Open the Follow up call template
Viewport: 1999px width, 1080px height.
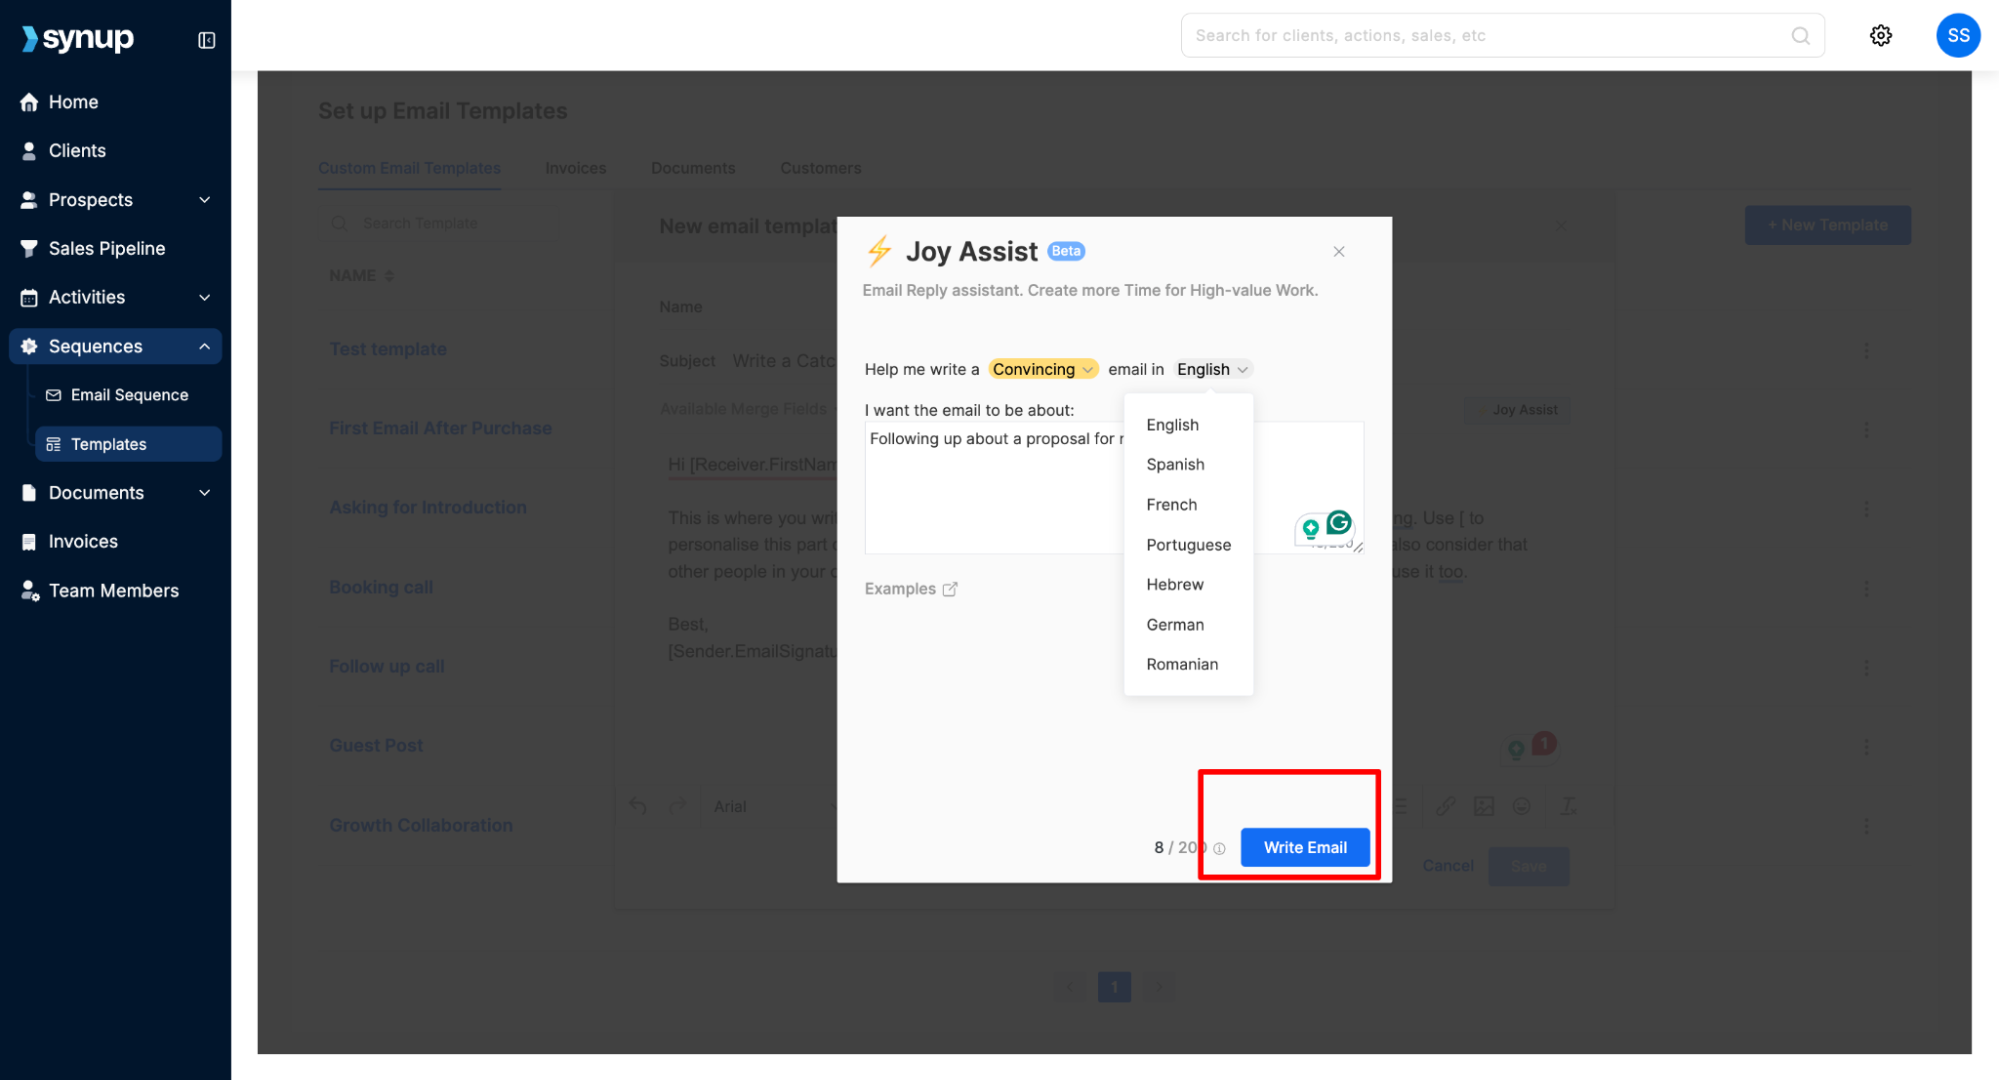(386, 666)
